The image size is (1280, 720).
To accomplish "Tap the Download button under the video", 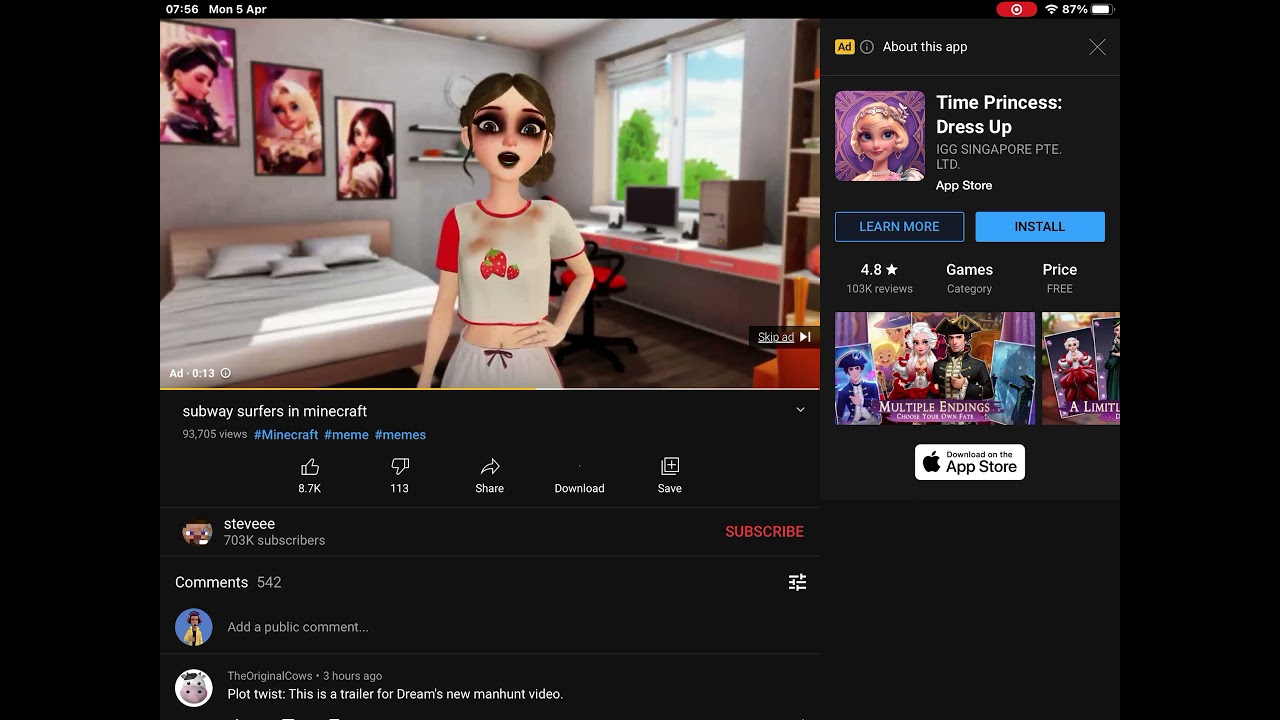I will [x=580, y=476].
